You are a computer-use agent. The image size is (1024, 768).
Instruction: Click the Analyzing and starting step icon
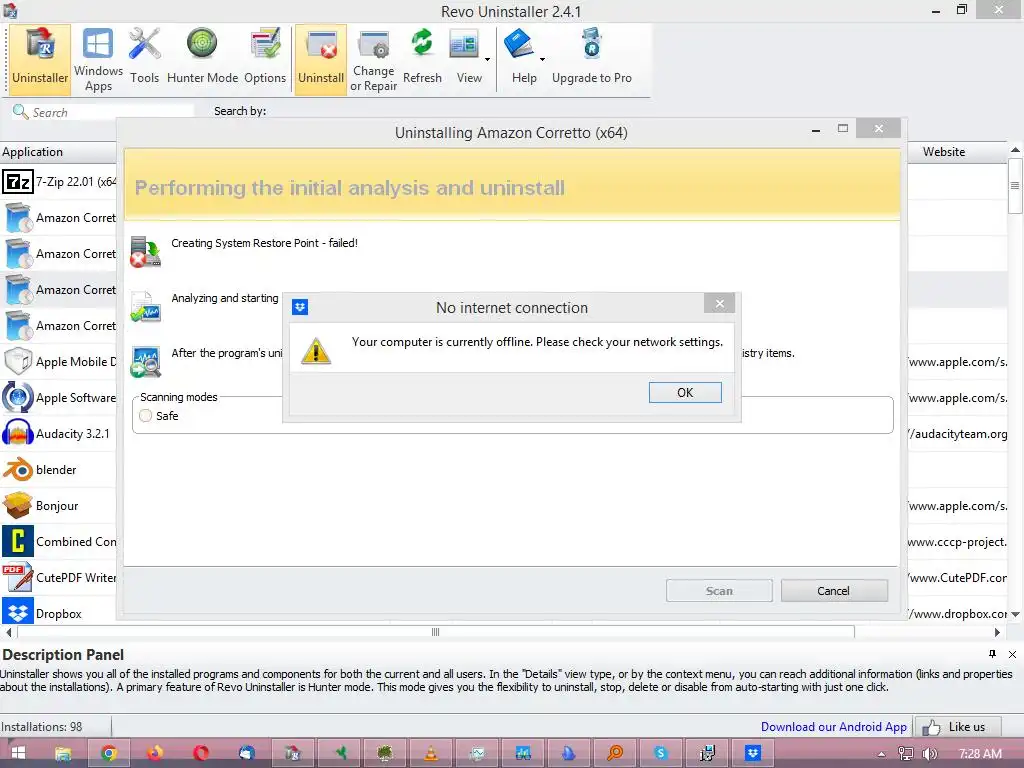[x=146, y=307]
